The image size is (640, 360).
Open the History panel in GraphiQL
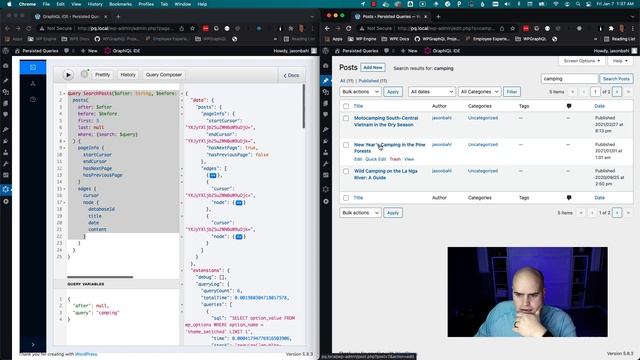(128, 75)
